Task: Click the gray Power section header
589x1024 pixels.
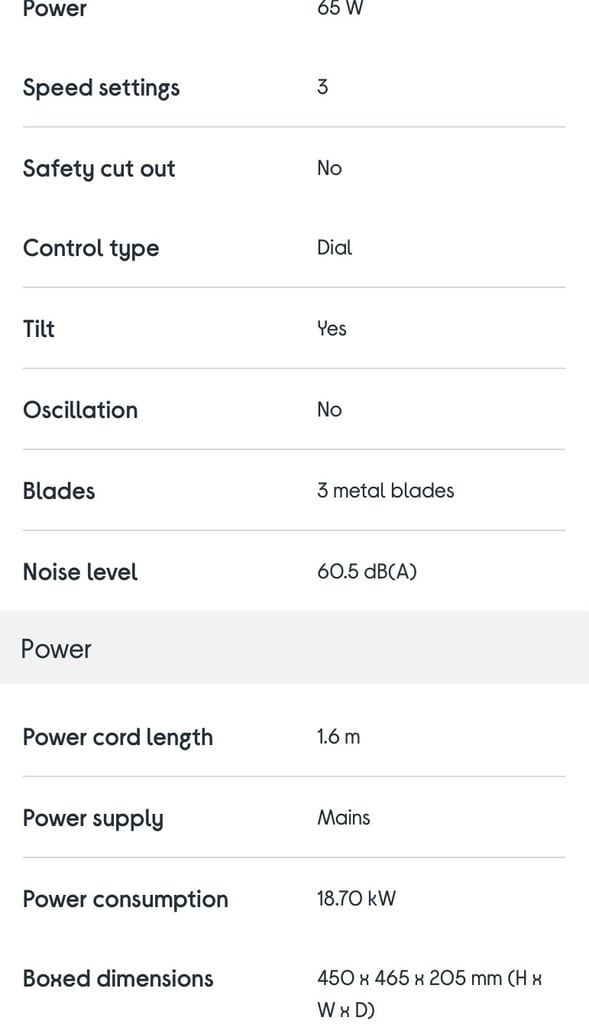Action: 294,648
